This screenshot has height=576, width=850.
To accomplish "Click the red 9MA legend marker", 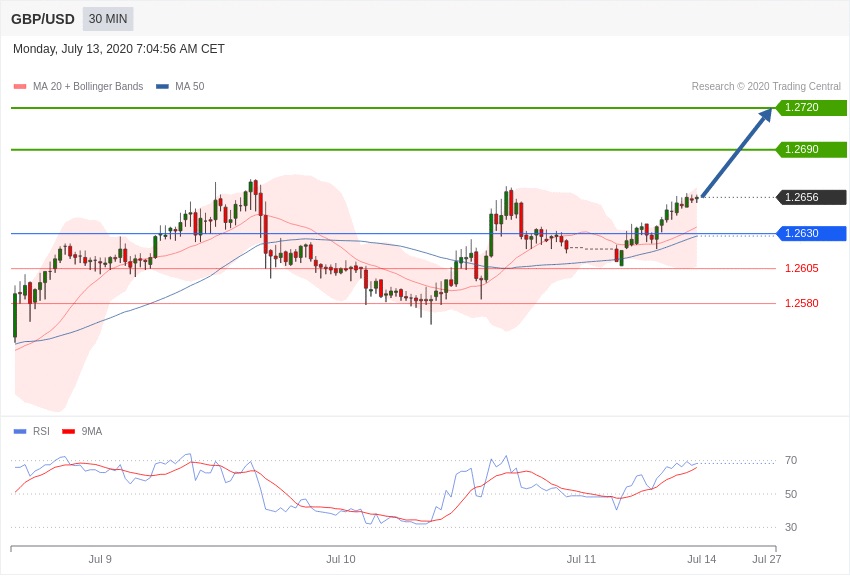I will click(x=68, y=432).
